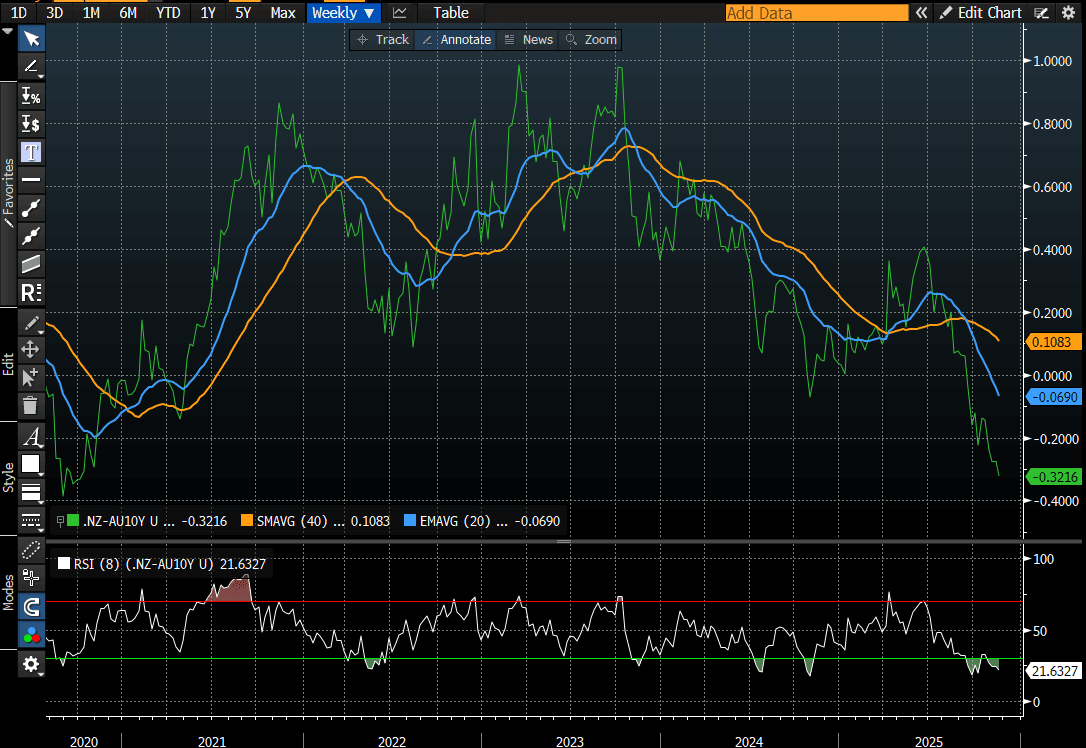Select the text annotation T tool
The width and height of the screenshot is (1086, 748).
[x=32, y=152]
